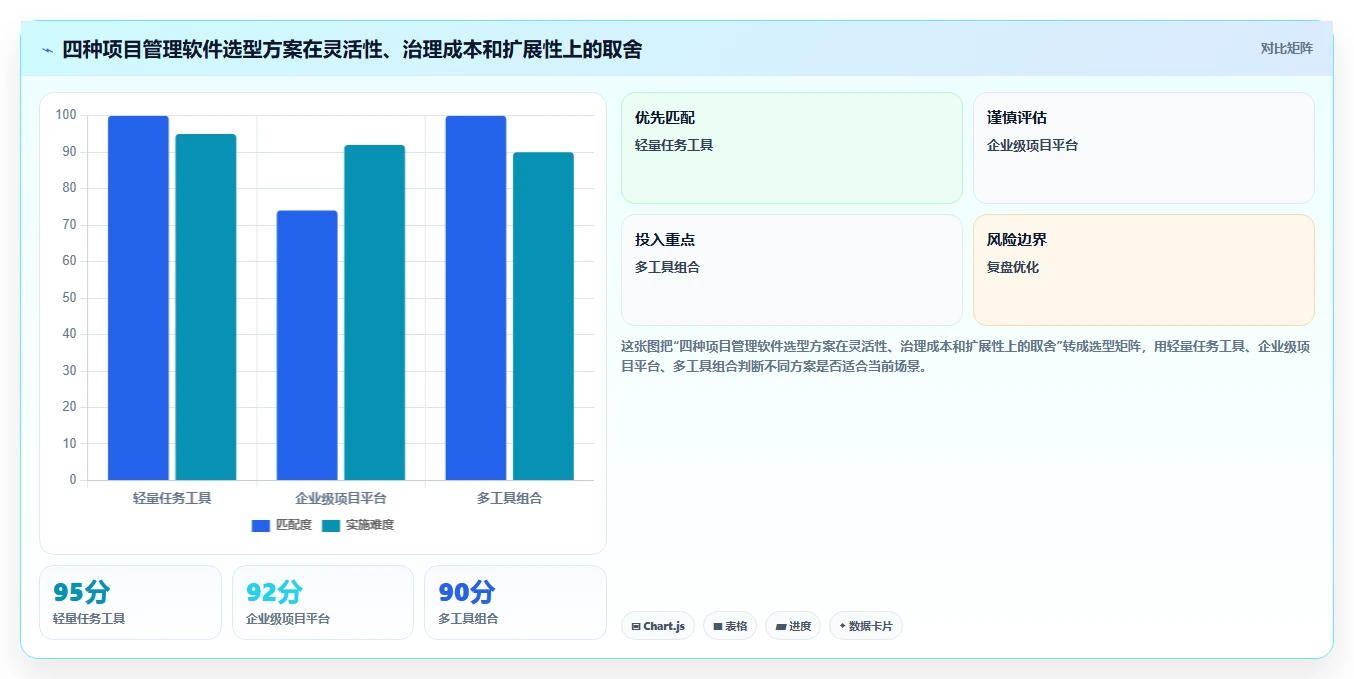Click the blue 匹配度 bar for 企业级项目平台

307,345
